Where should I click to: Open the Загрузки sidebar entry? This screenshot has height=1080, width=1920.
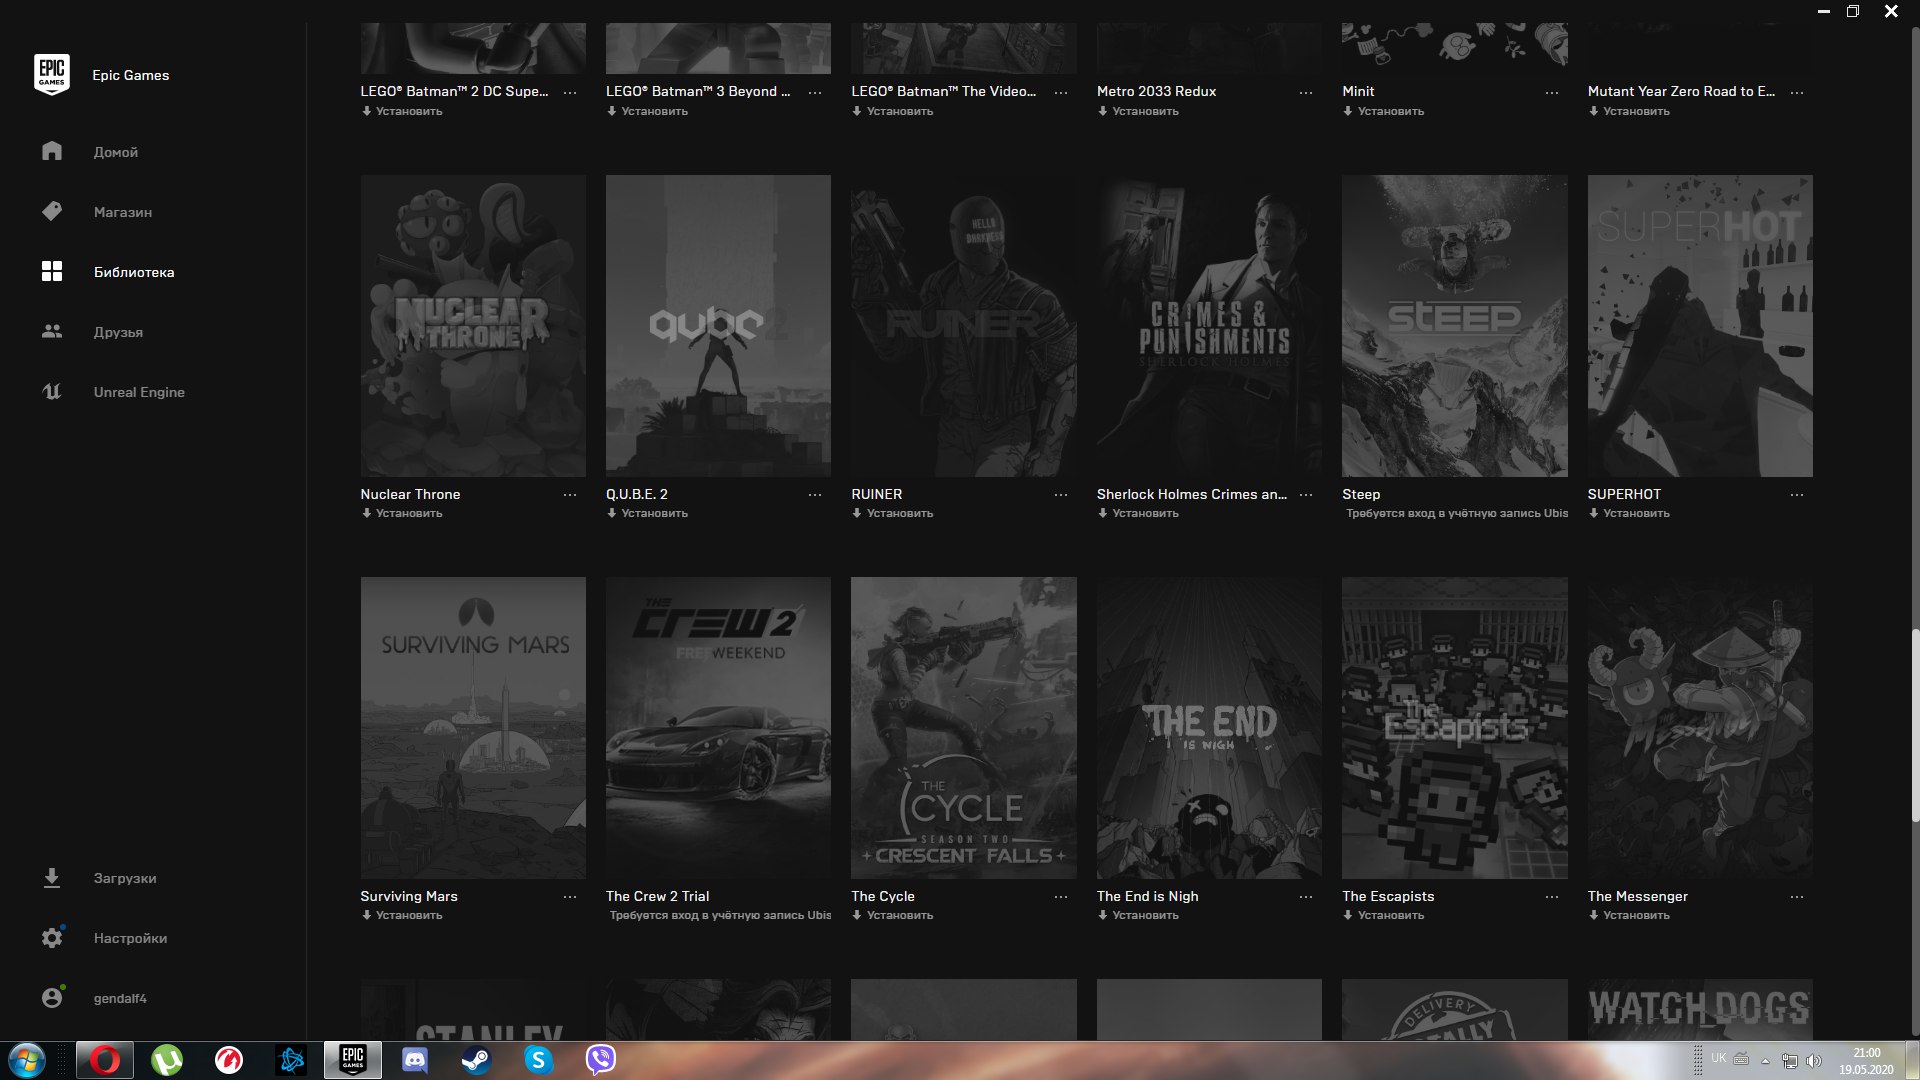125,878
